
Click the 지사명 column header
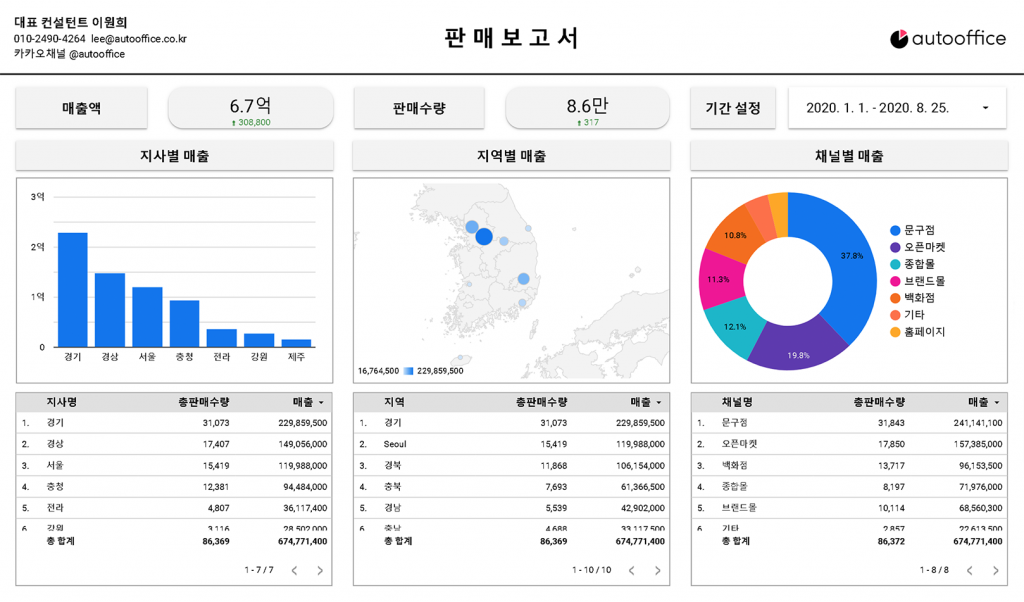pos(61,402)
